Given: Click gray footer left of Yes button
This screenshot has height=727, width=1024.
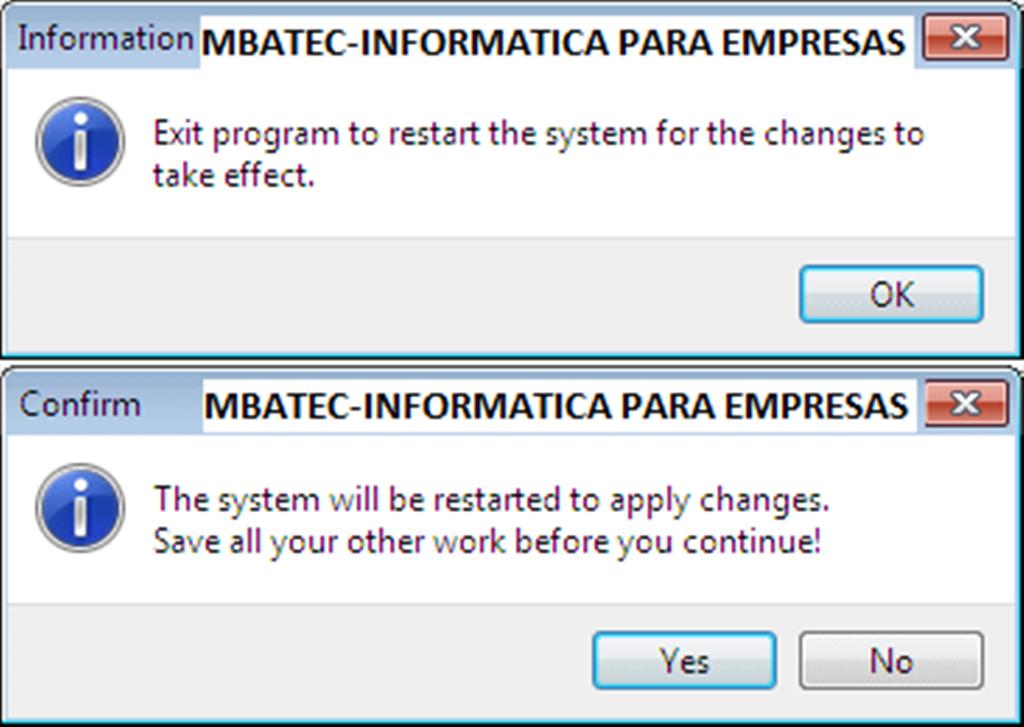Looking at the screenshot, I should tap(300, 661).
